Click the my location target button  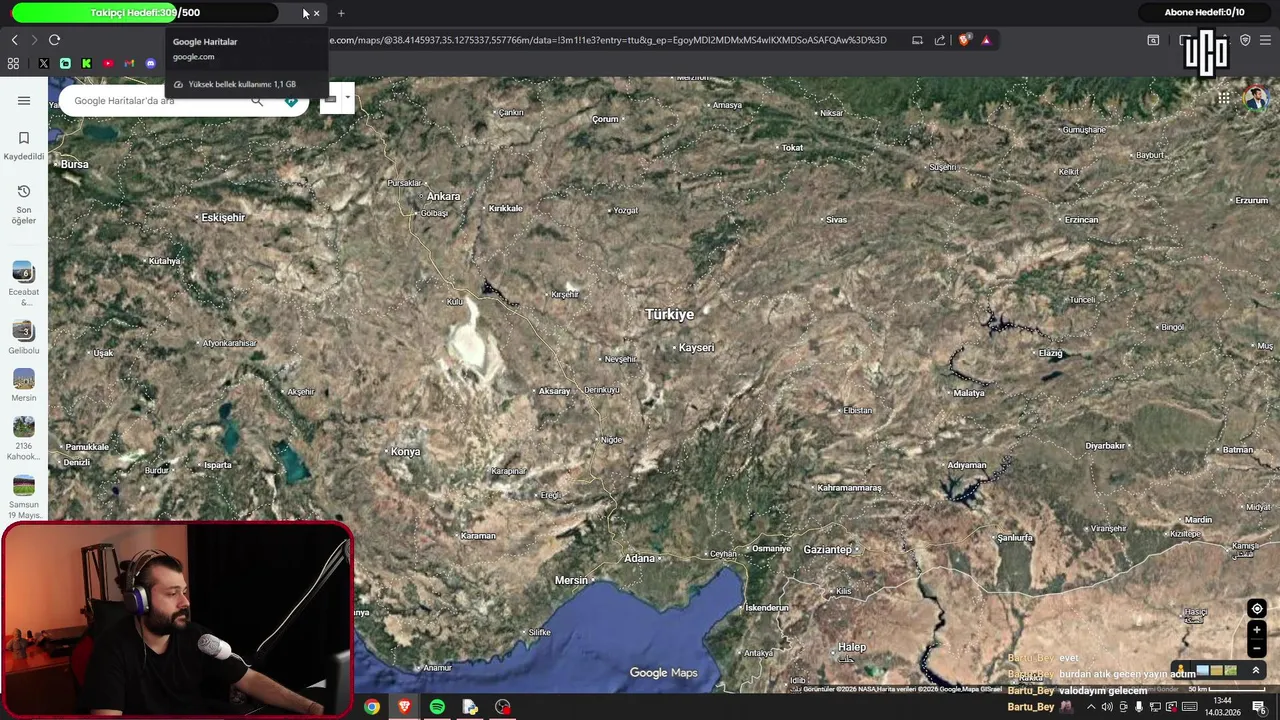tap(1257, 609)
